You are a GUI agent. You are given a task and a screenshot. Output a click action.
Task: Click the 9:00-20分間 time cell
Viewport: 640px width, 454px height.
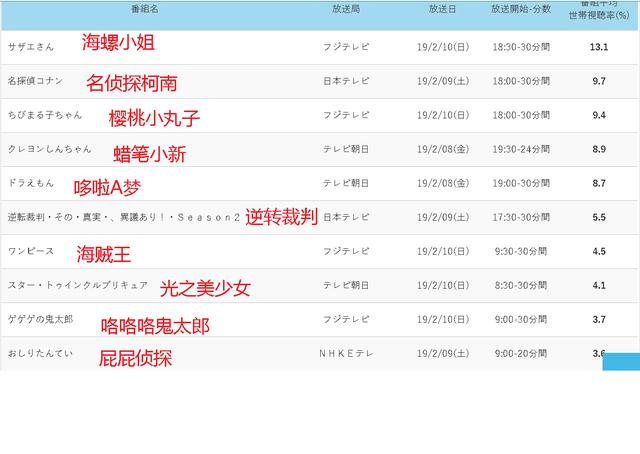(521, 353)
